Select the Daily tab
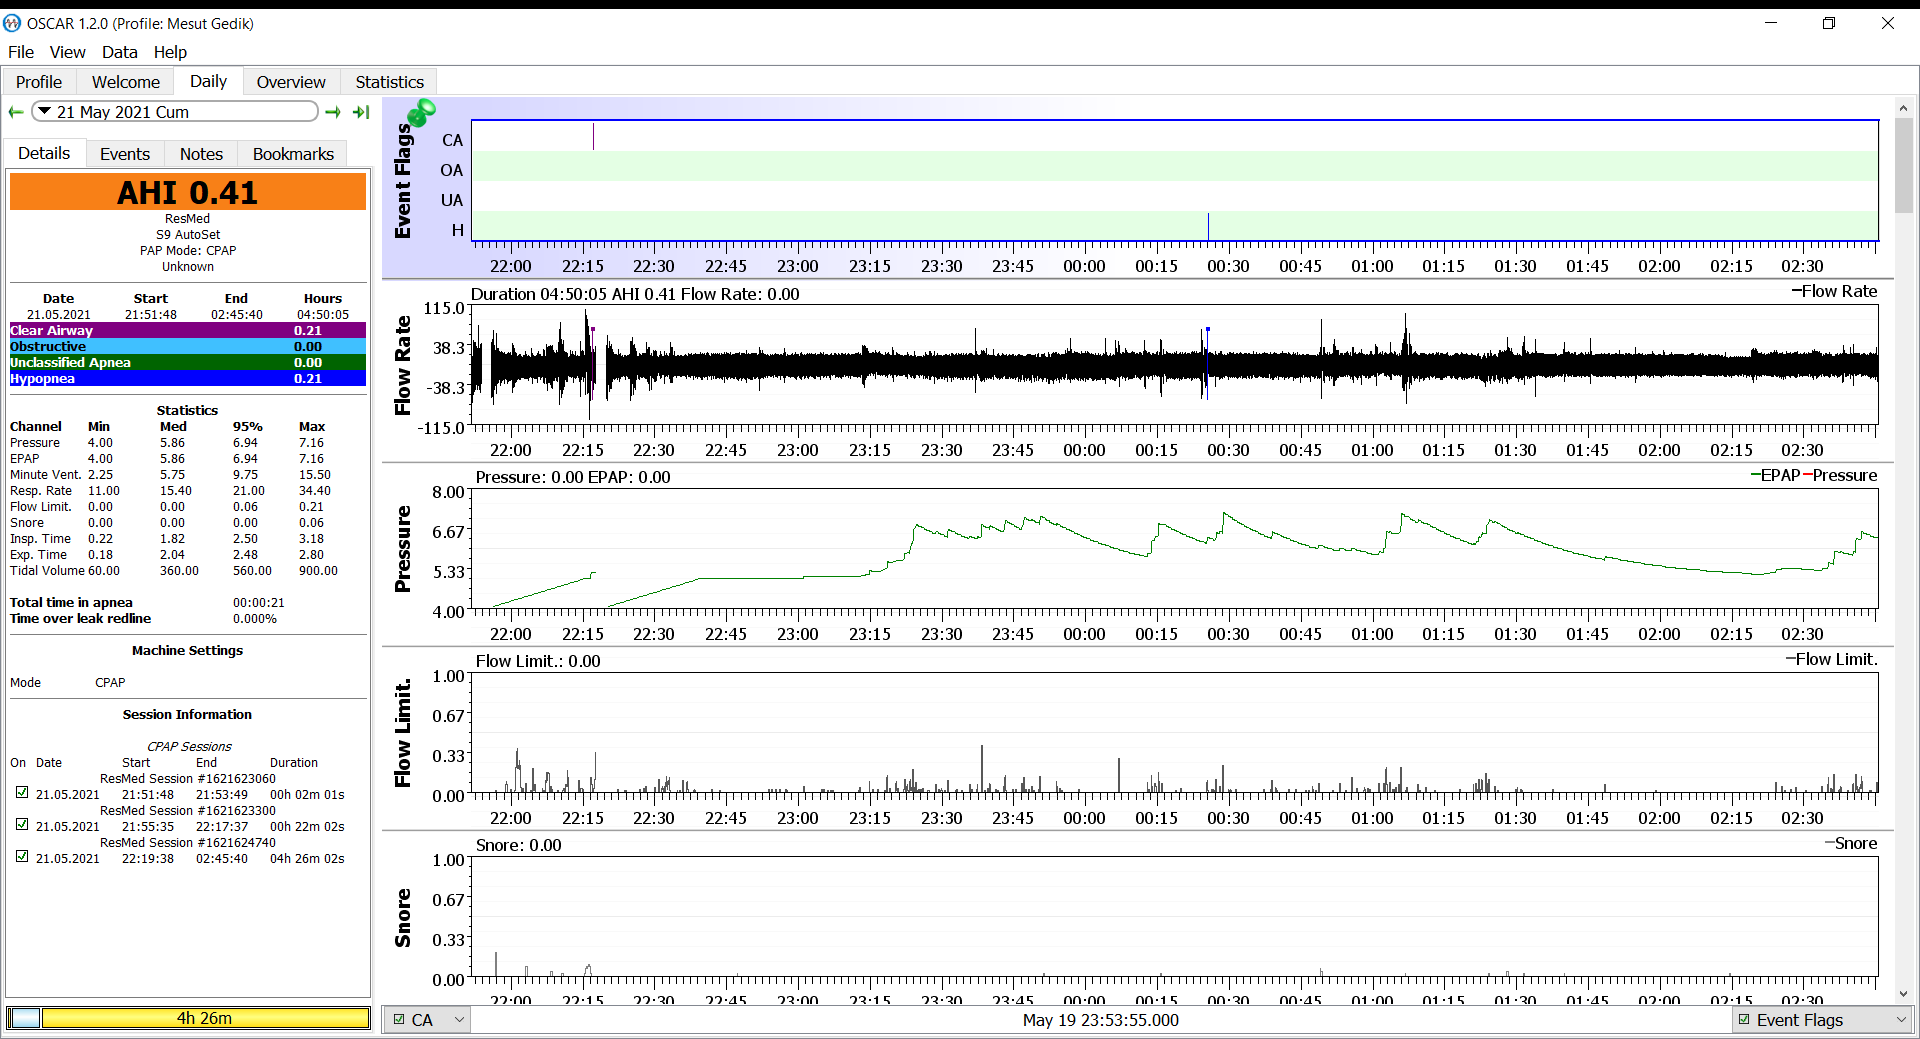The image size is (1920, 1039). 208,81
